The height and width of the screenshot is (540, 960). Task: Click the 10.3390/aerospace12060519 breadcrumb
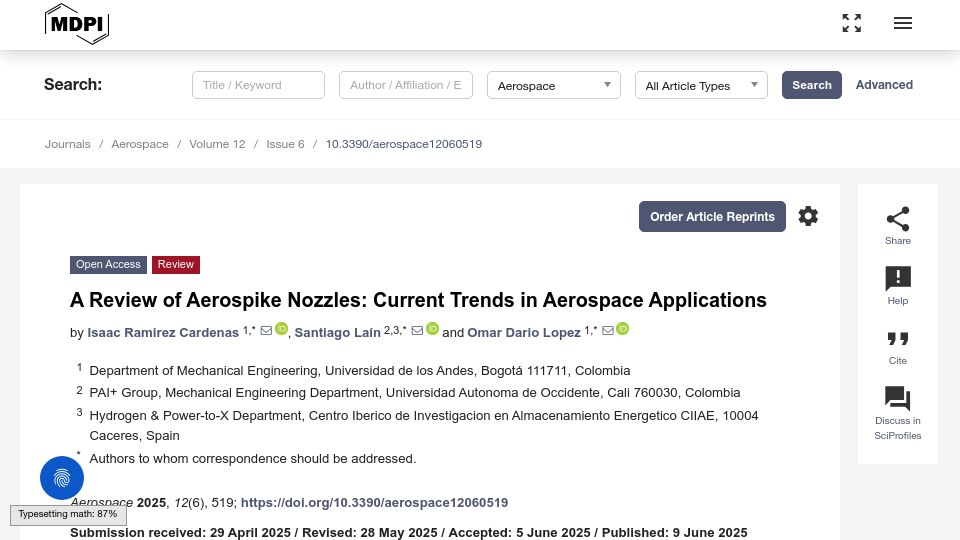tap(403, 144)
